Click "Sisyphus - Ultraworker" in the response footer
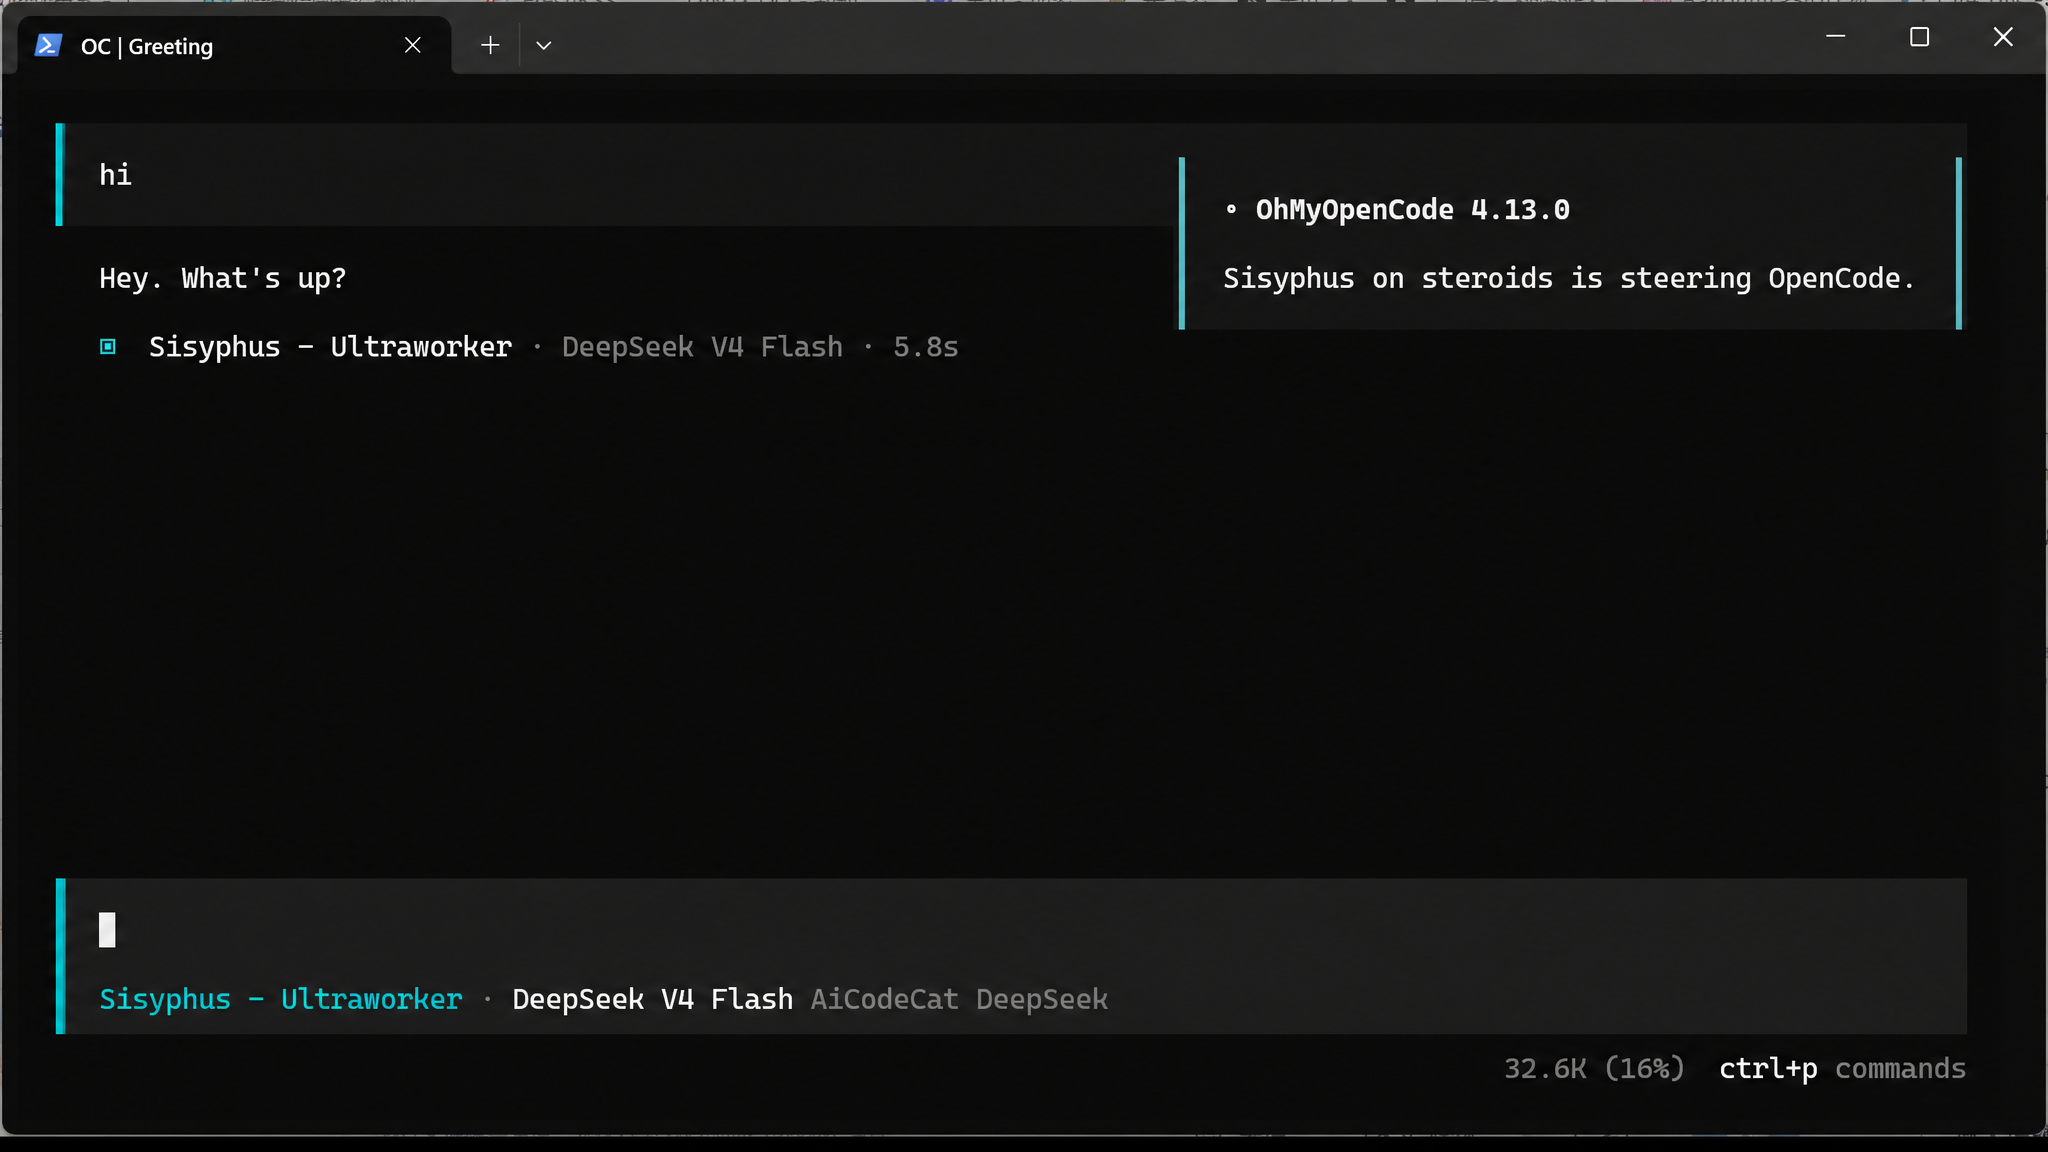 [x=330, y=347]
